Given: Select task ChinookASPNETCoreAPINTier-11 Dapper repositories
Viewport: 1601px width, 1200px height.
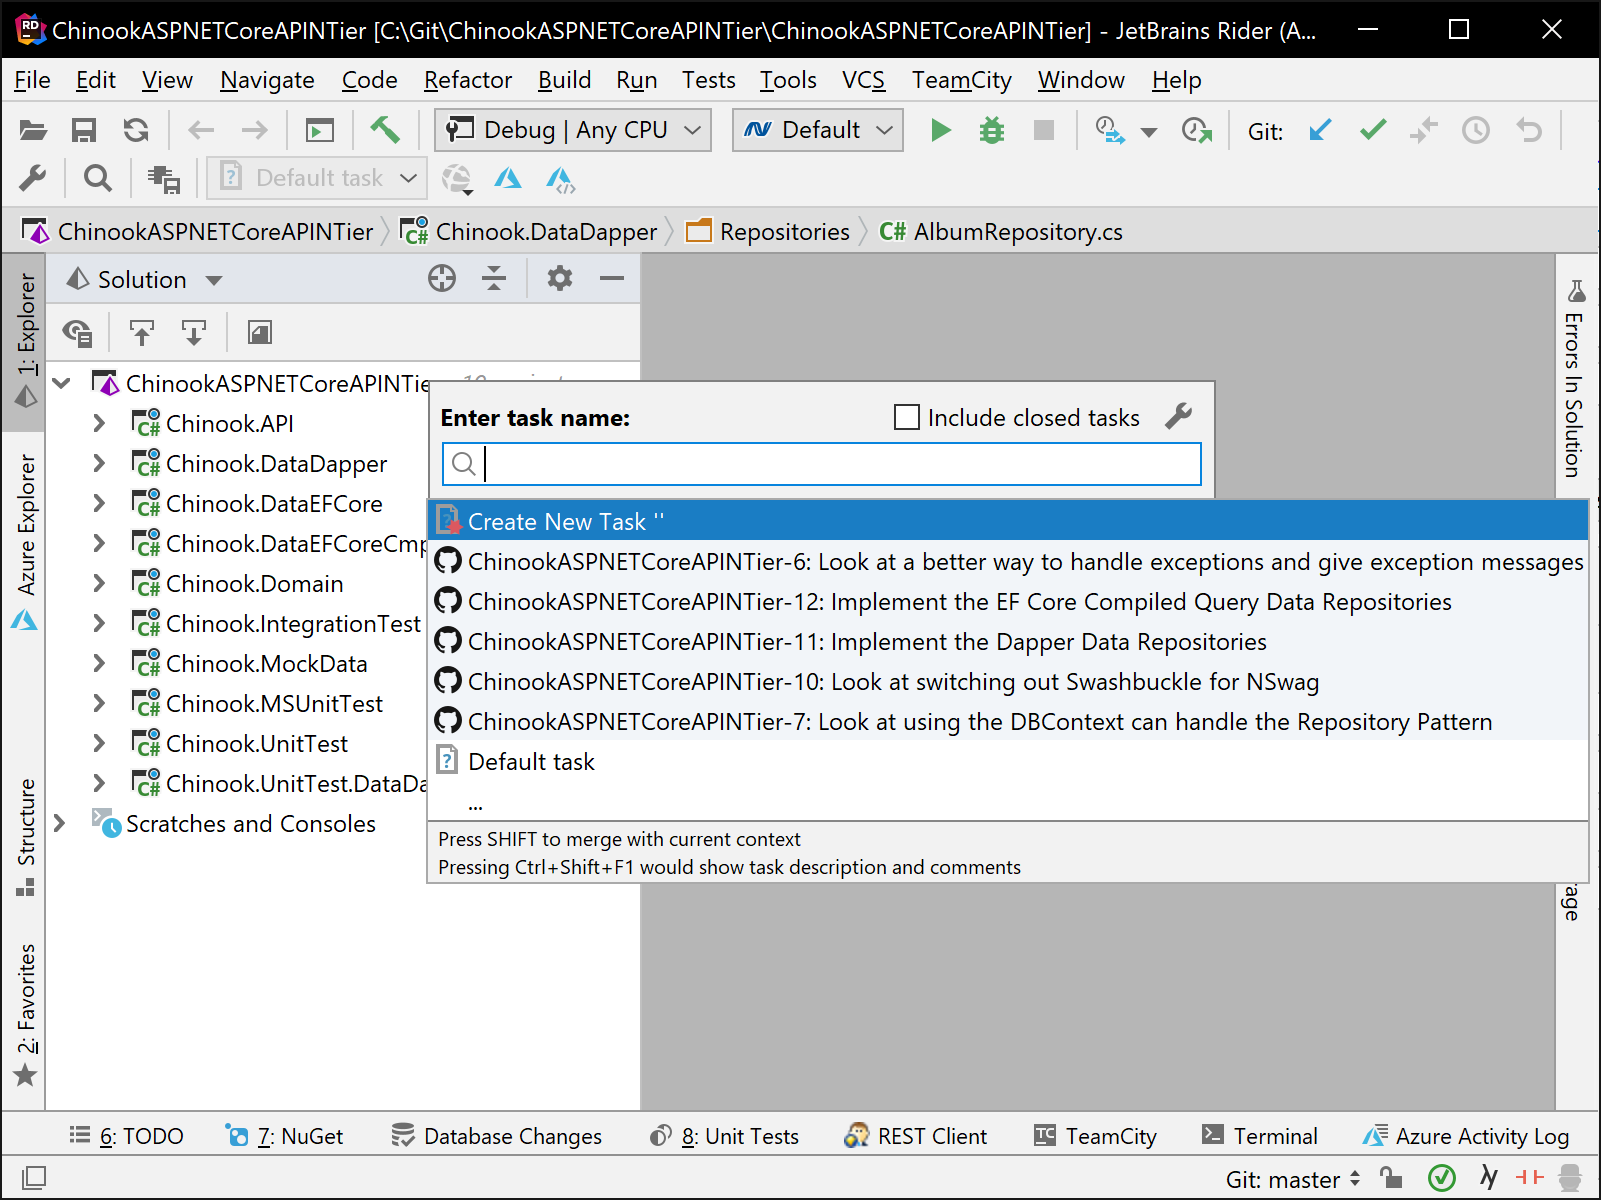Looking at the screenshot, I should 1008,641.
